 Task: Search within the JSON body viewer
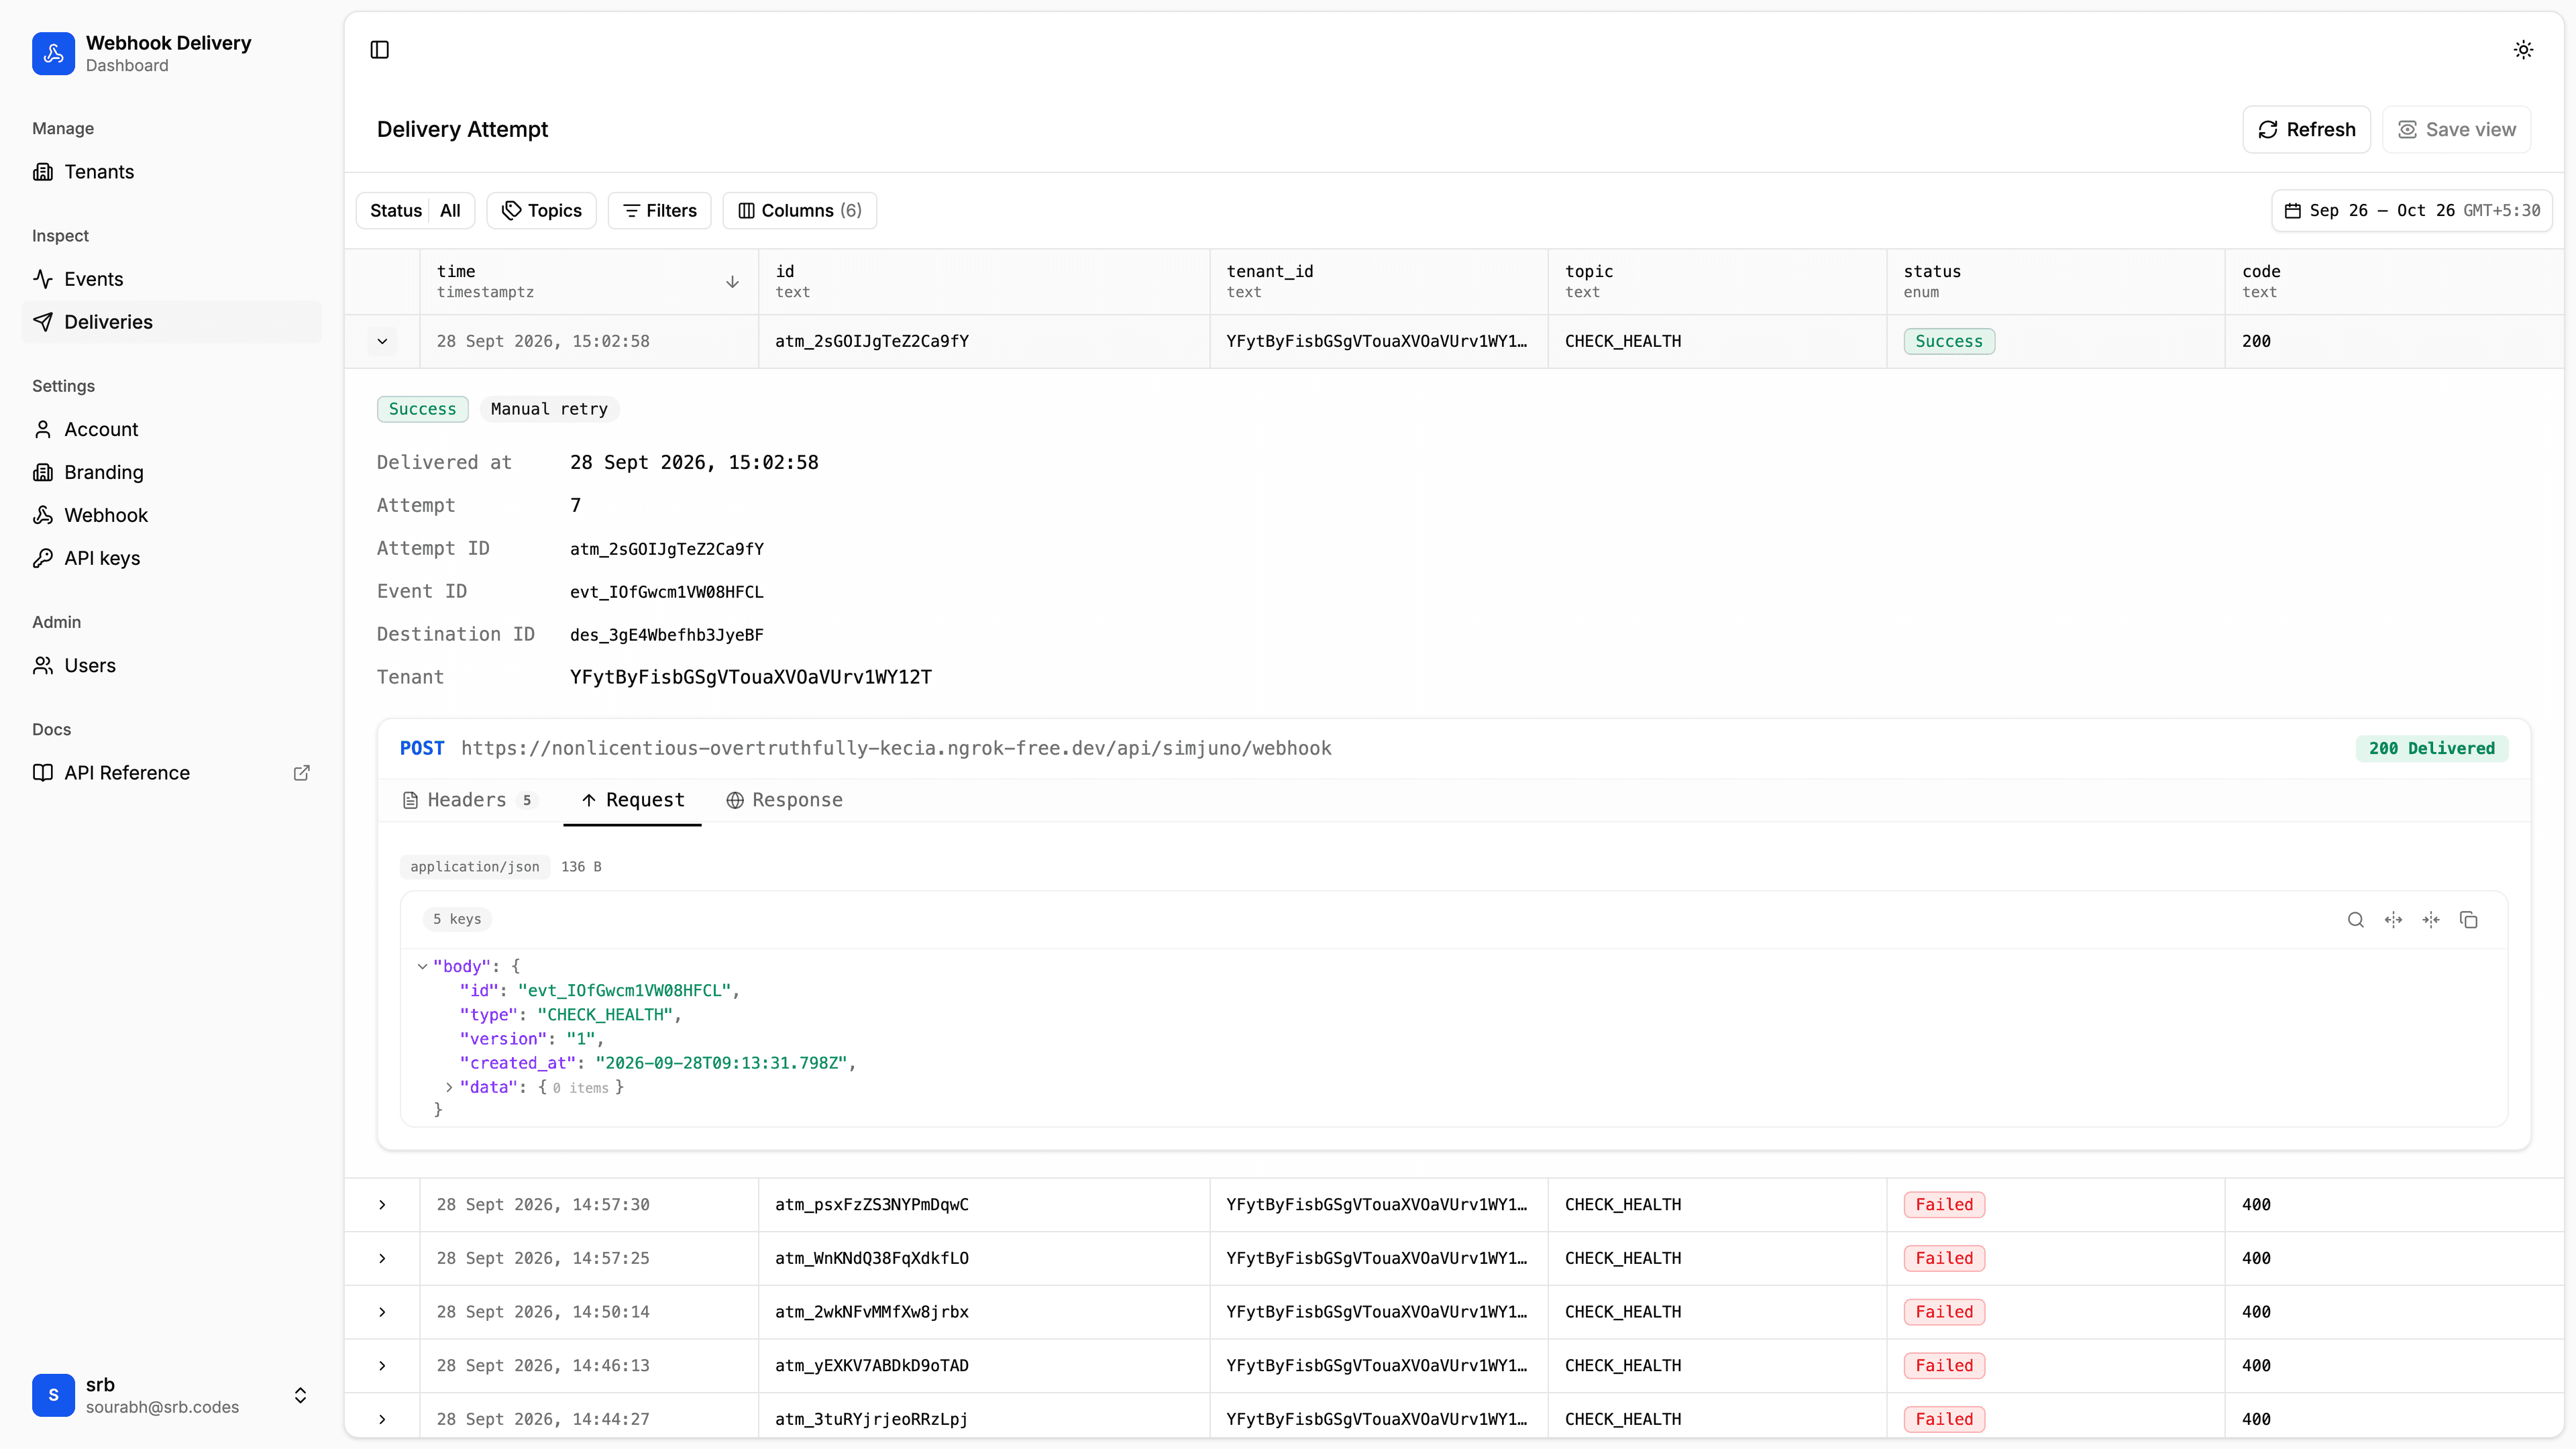pyautogui.click(x=2356, y=920)
